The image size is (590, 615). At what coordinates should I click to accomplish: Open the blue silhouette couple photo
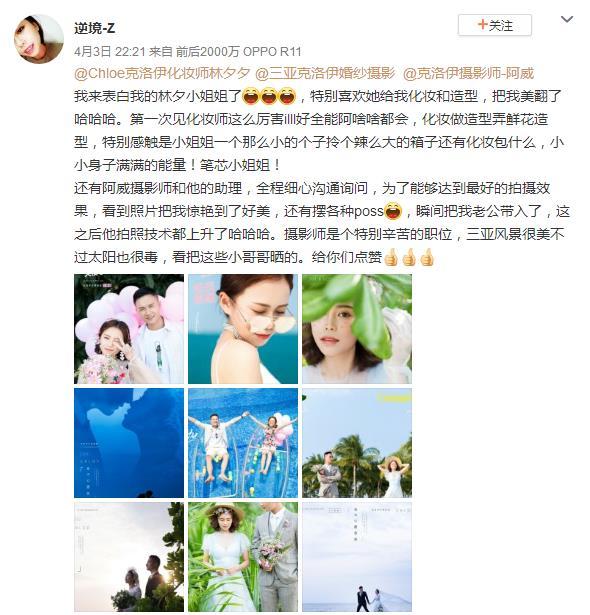[x=129, y=443]
